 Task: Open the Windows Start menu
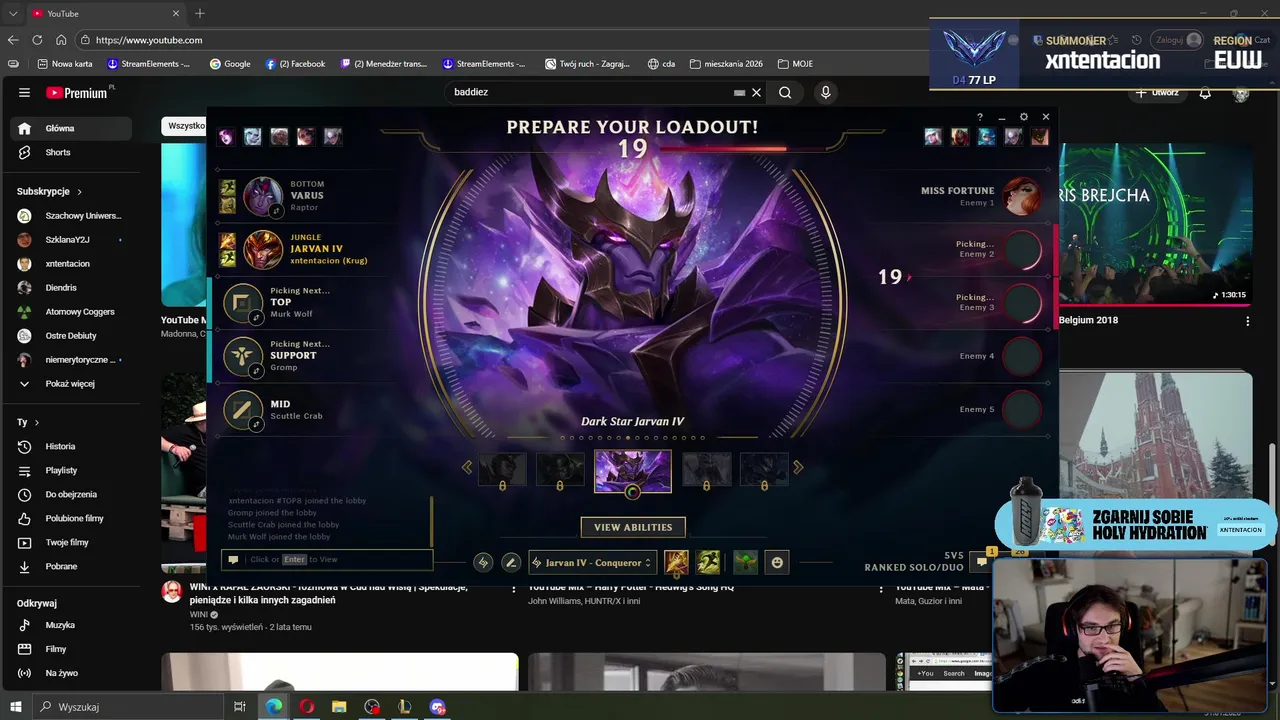(x=15, y=707)
